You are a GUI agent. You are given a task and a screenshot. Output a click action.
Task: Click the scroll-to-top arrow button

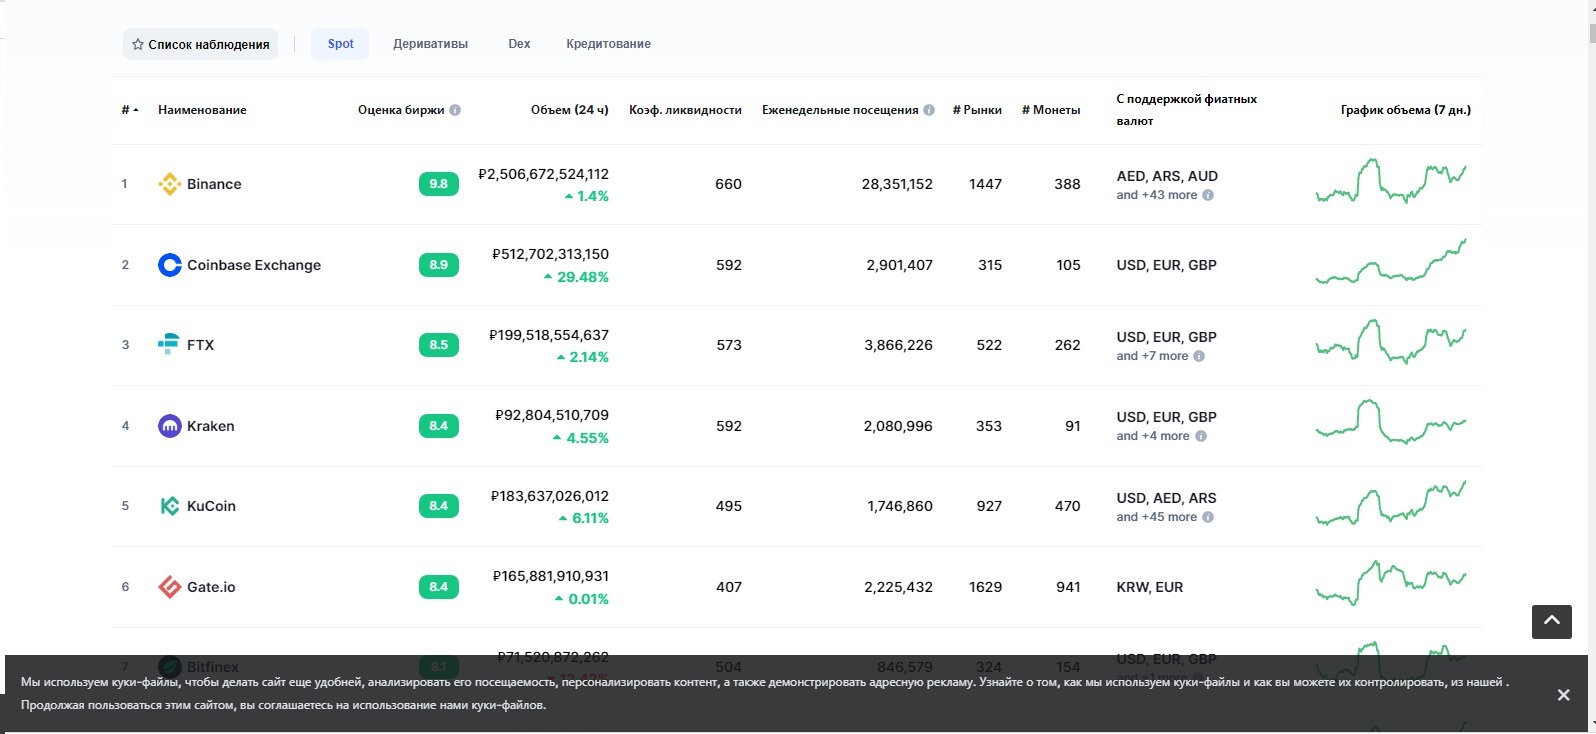[1552, 621]
